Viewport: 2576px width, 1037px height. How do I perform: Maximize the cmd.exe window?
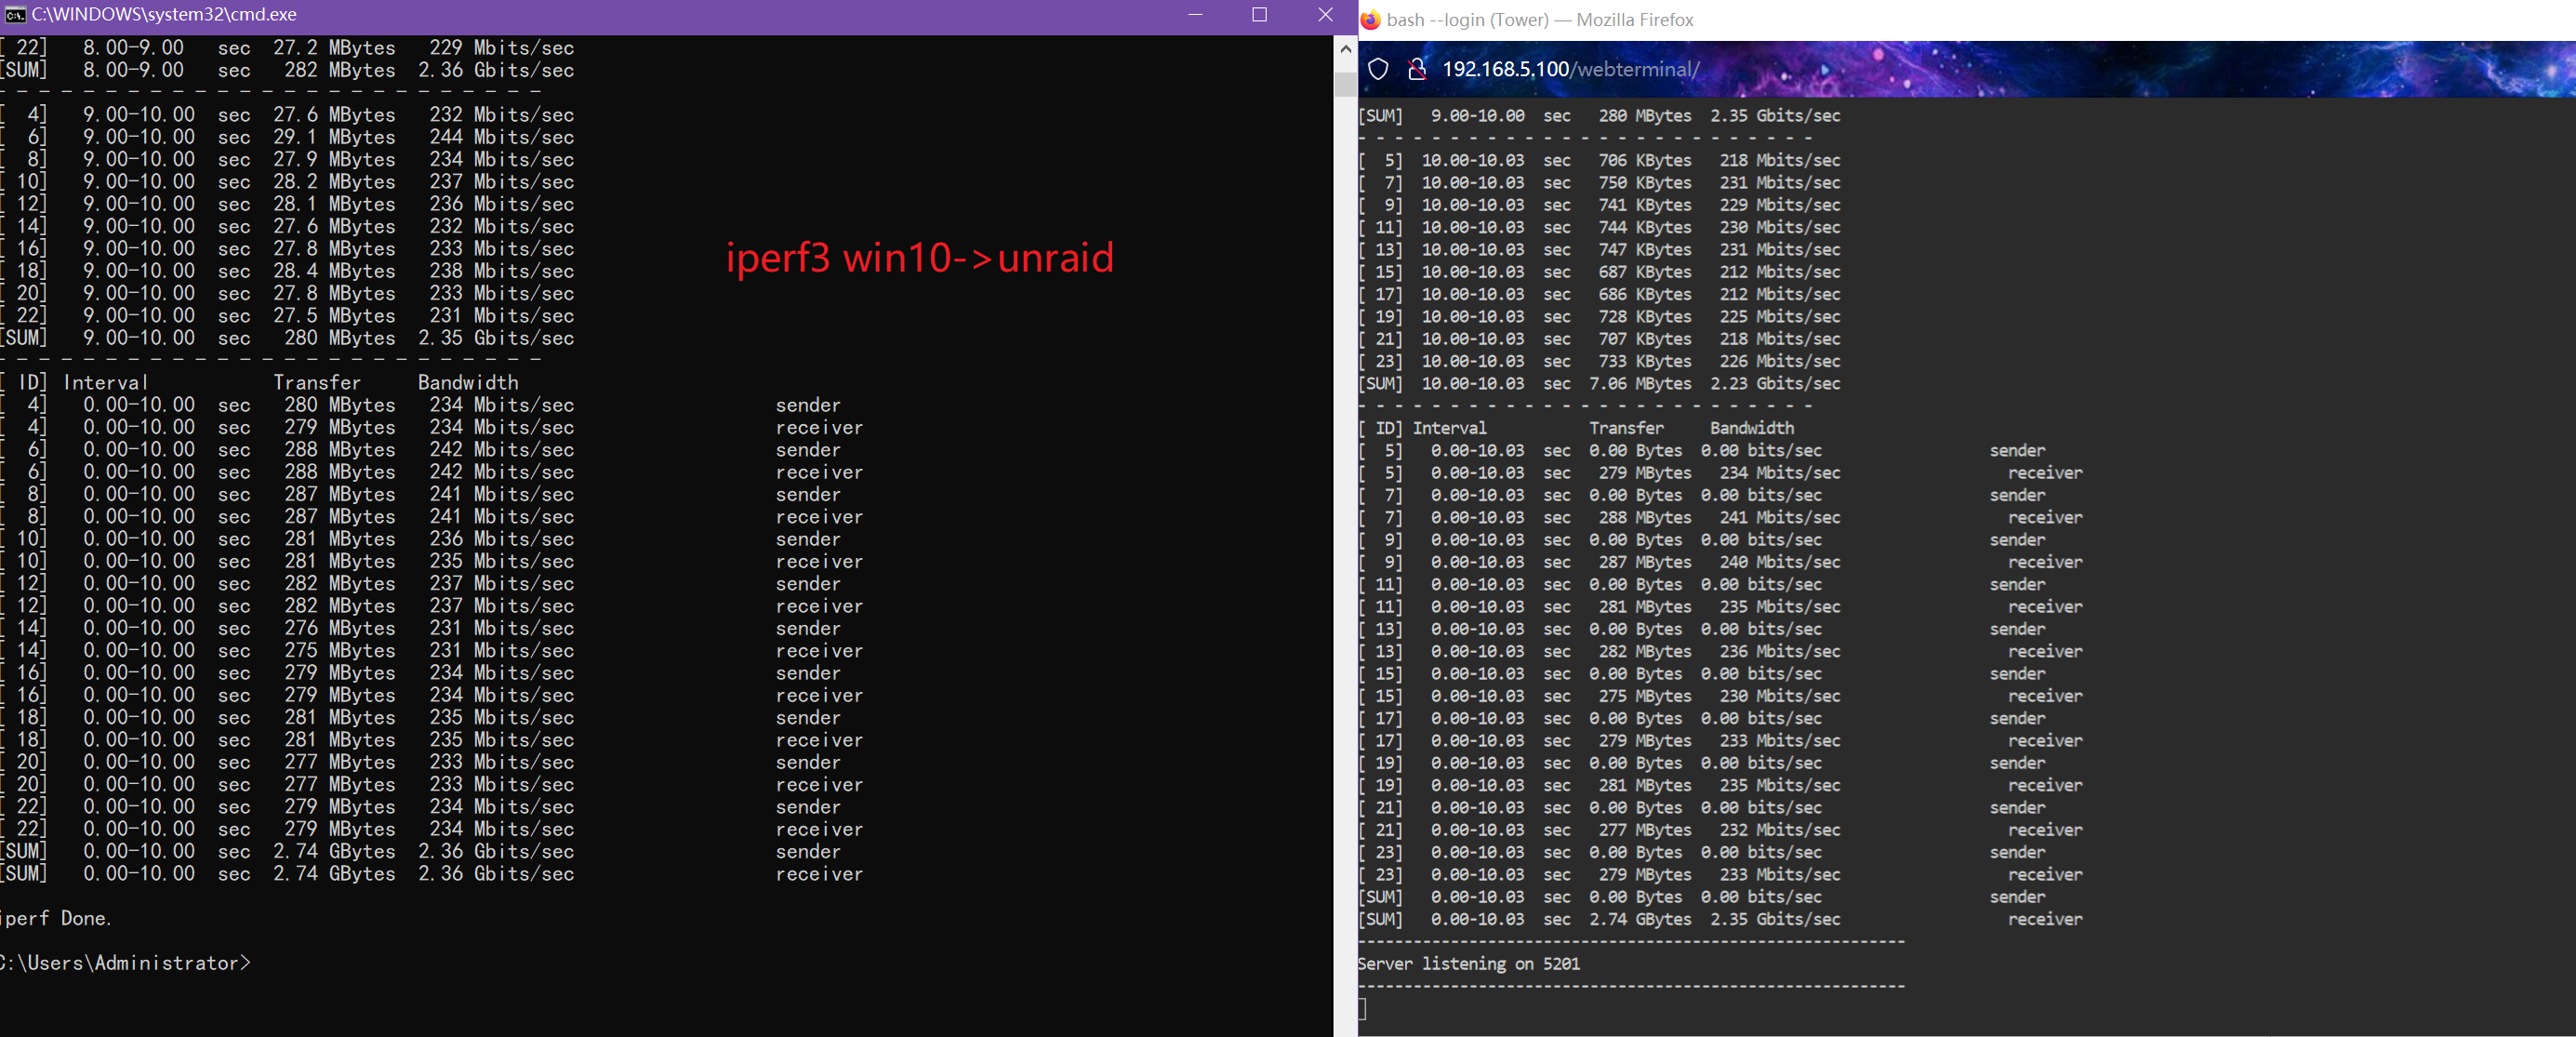(x=1259, y=15)
